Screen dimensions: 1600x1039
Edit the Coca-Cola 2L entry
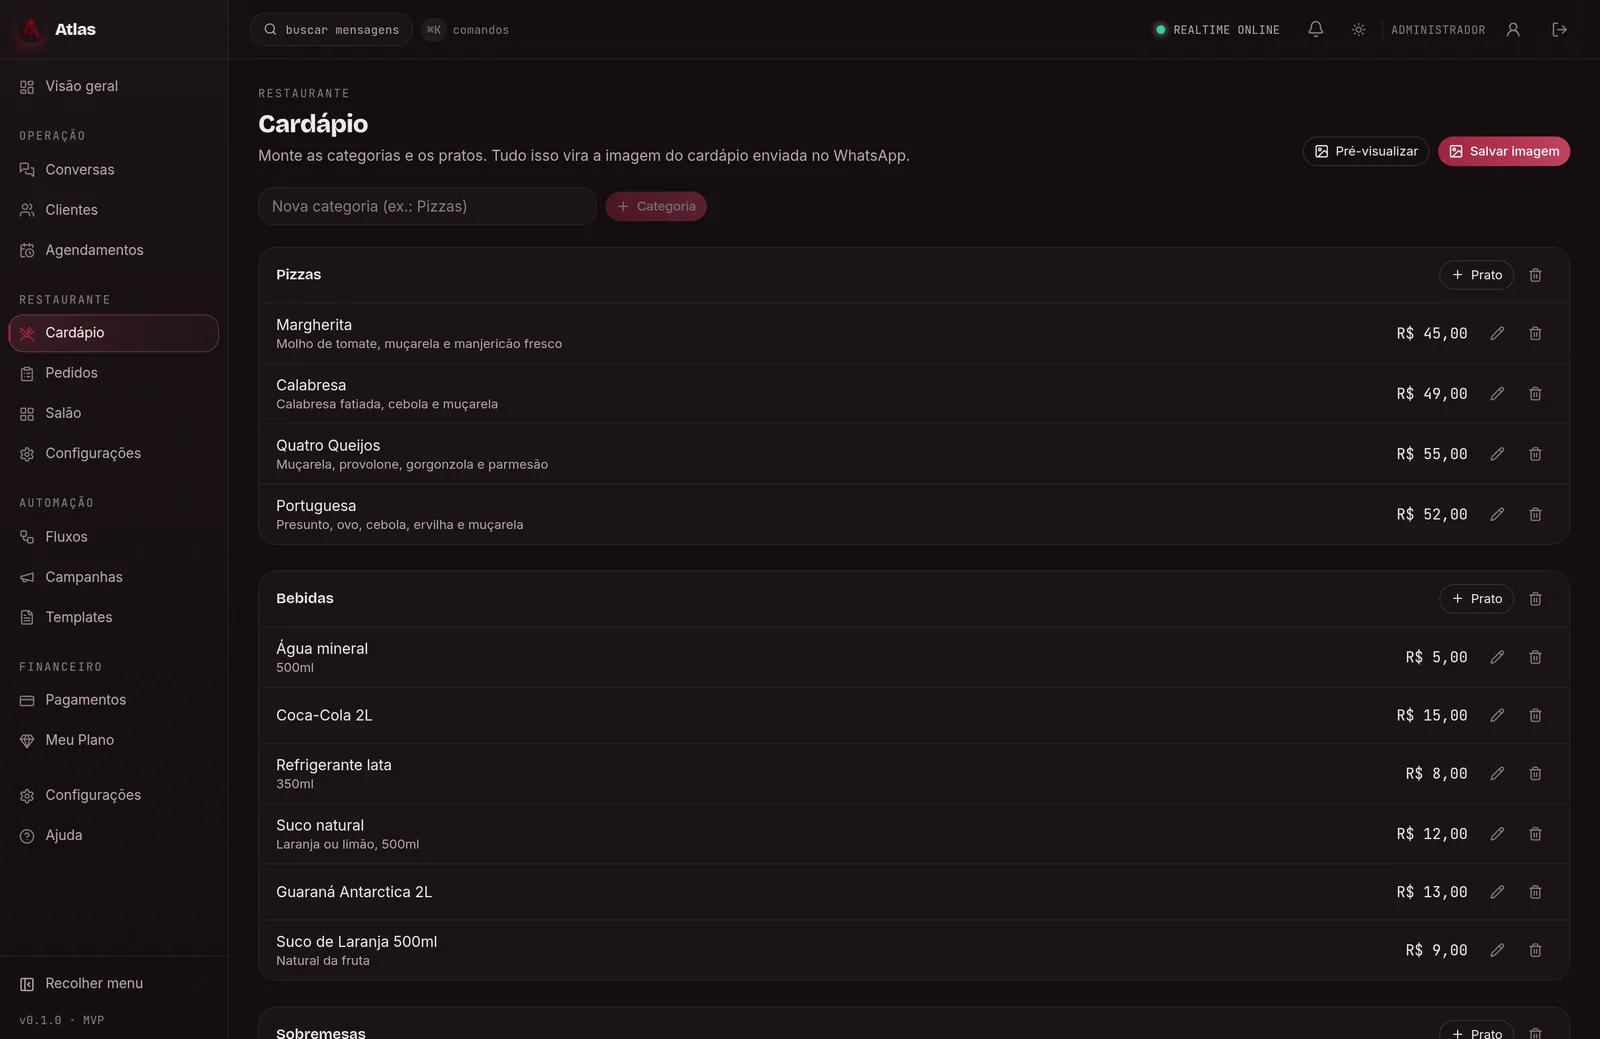click(1497, 715)
